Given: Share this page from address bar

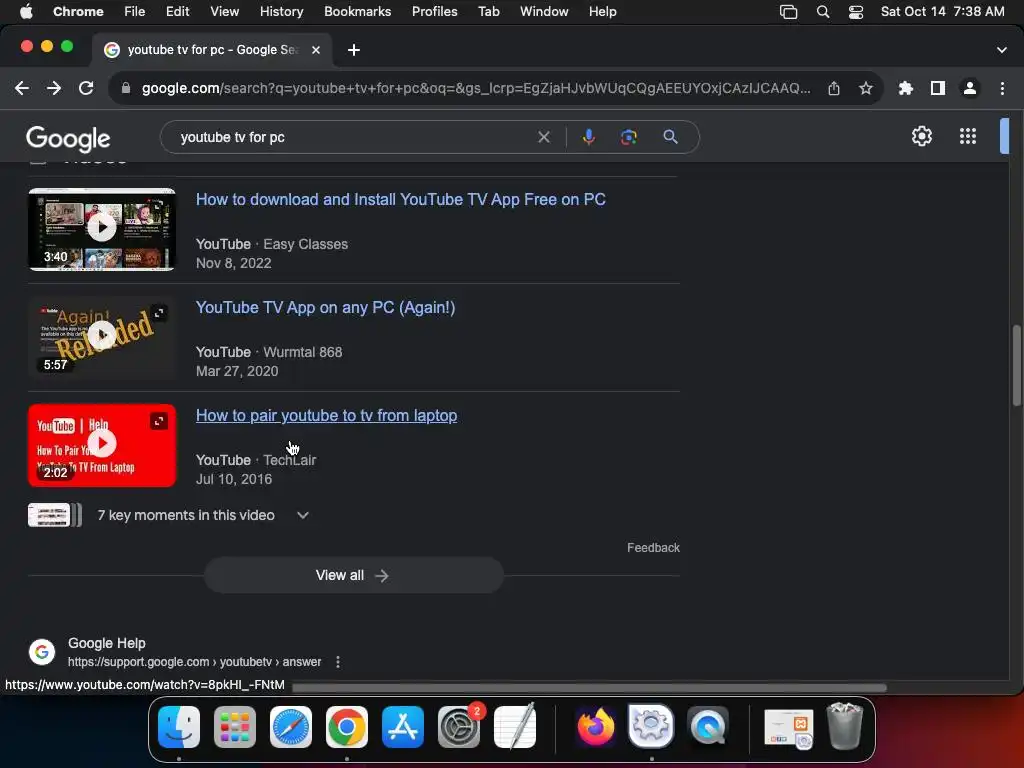Looking at the screenshot, I should click(834, 88).
